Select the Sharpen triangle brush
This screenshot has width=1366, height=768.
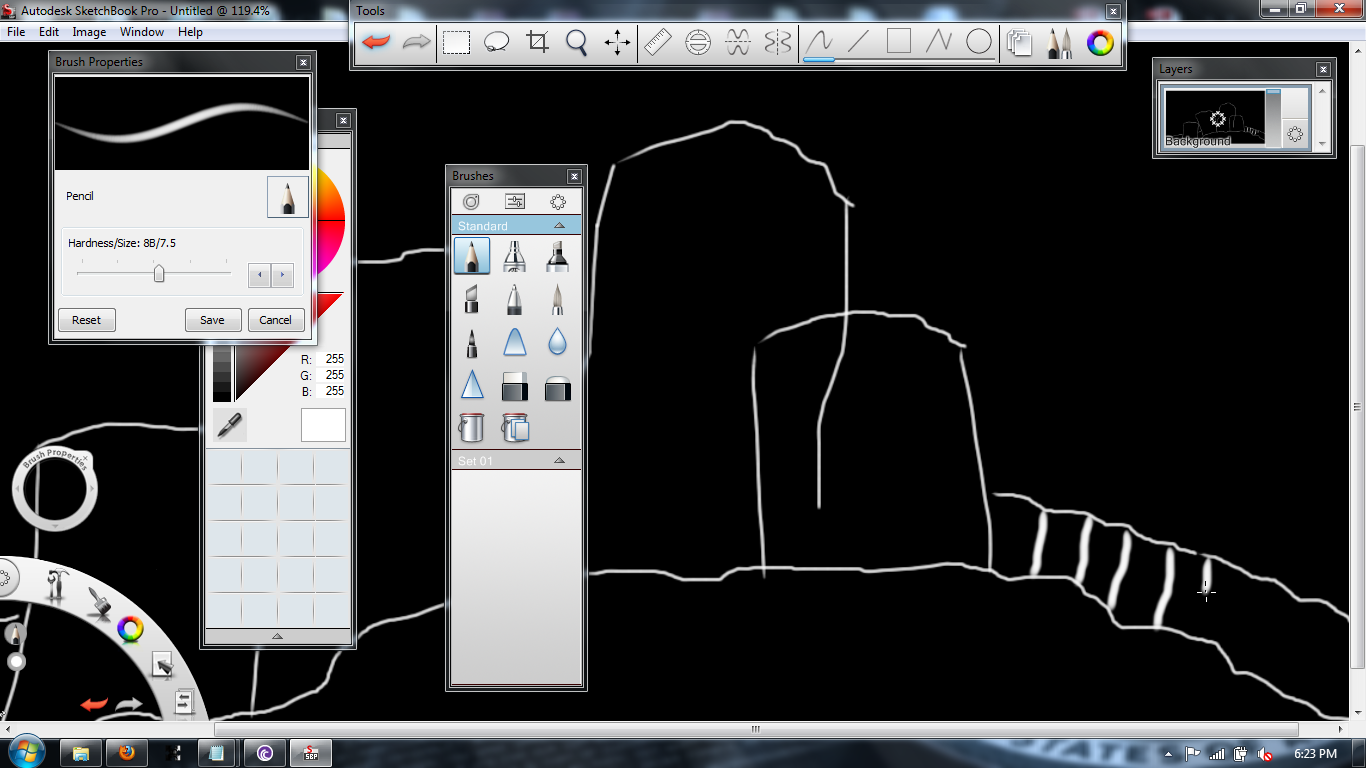click(x=472, y=385)
